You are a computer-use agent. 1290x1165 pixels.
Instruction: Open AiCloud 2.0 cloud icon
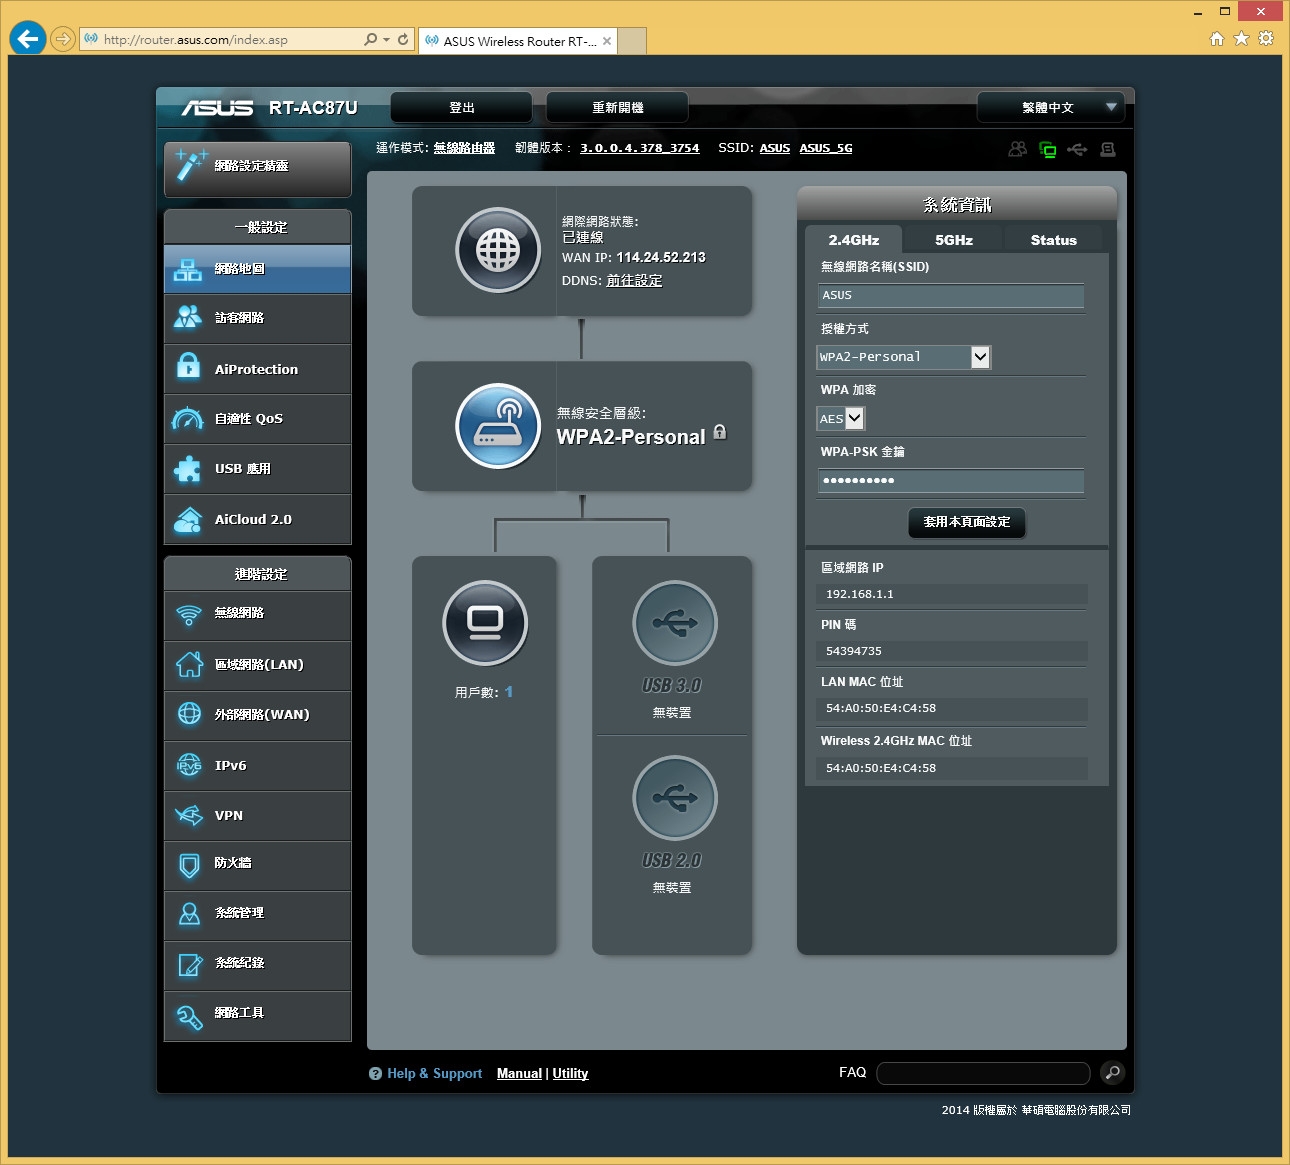[188, 520]
